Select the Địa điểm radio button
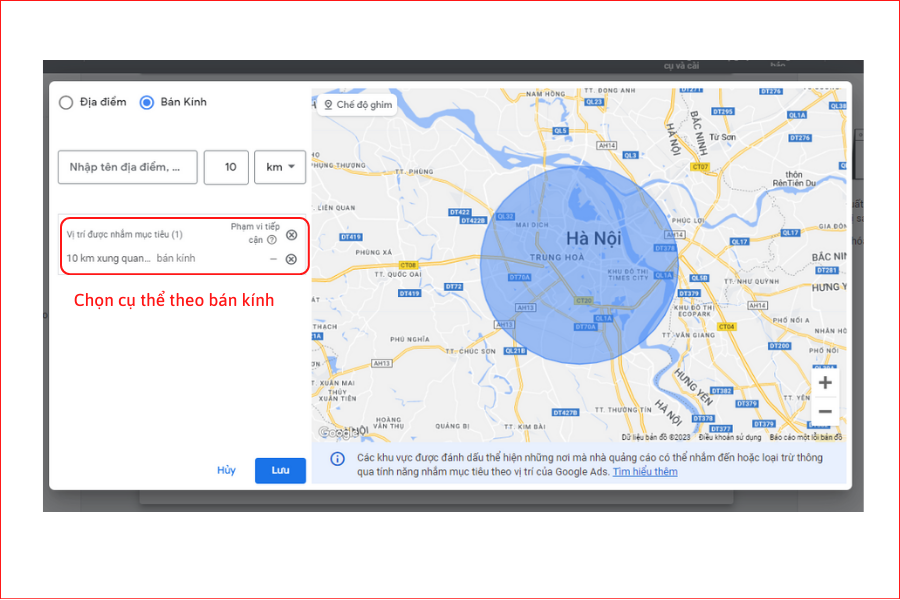Image resolution: width=900 pixels, height=600 pixels. [x=66, y=102]
